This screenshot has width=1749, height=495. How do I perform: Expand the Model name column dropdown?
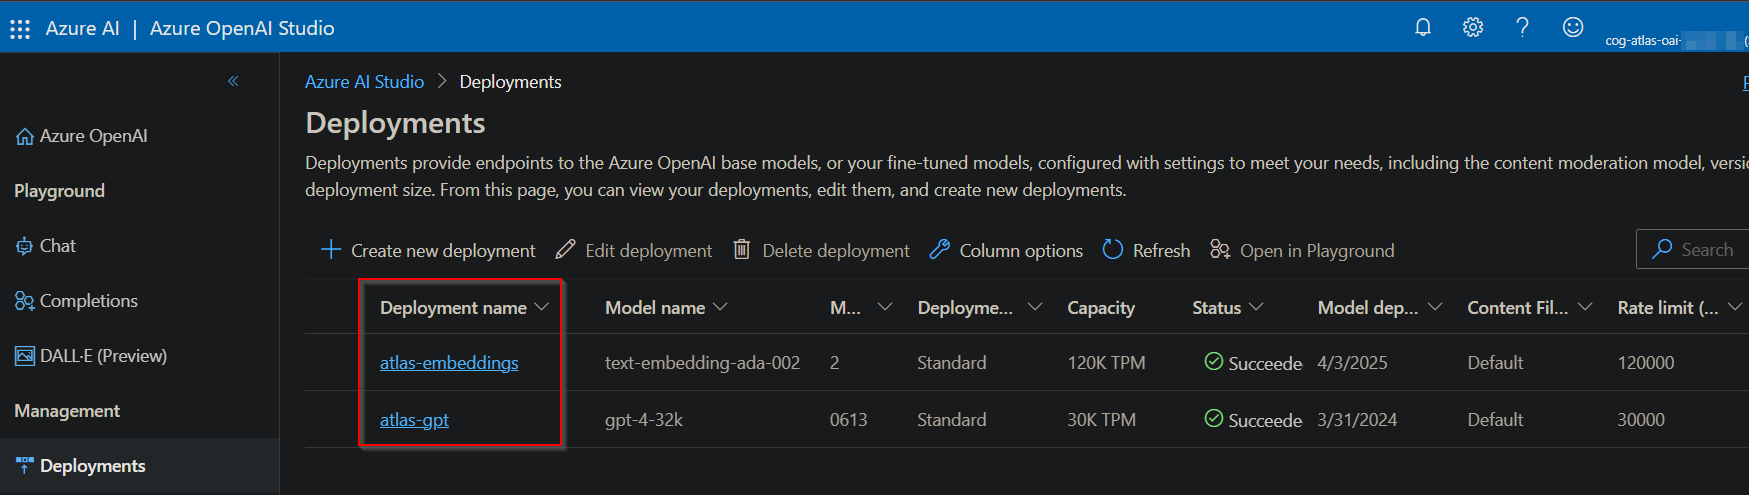pos(720,307)
